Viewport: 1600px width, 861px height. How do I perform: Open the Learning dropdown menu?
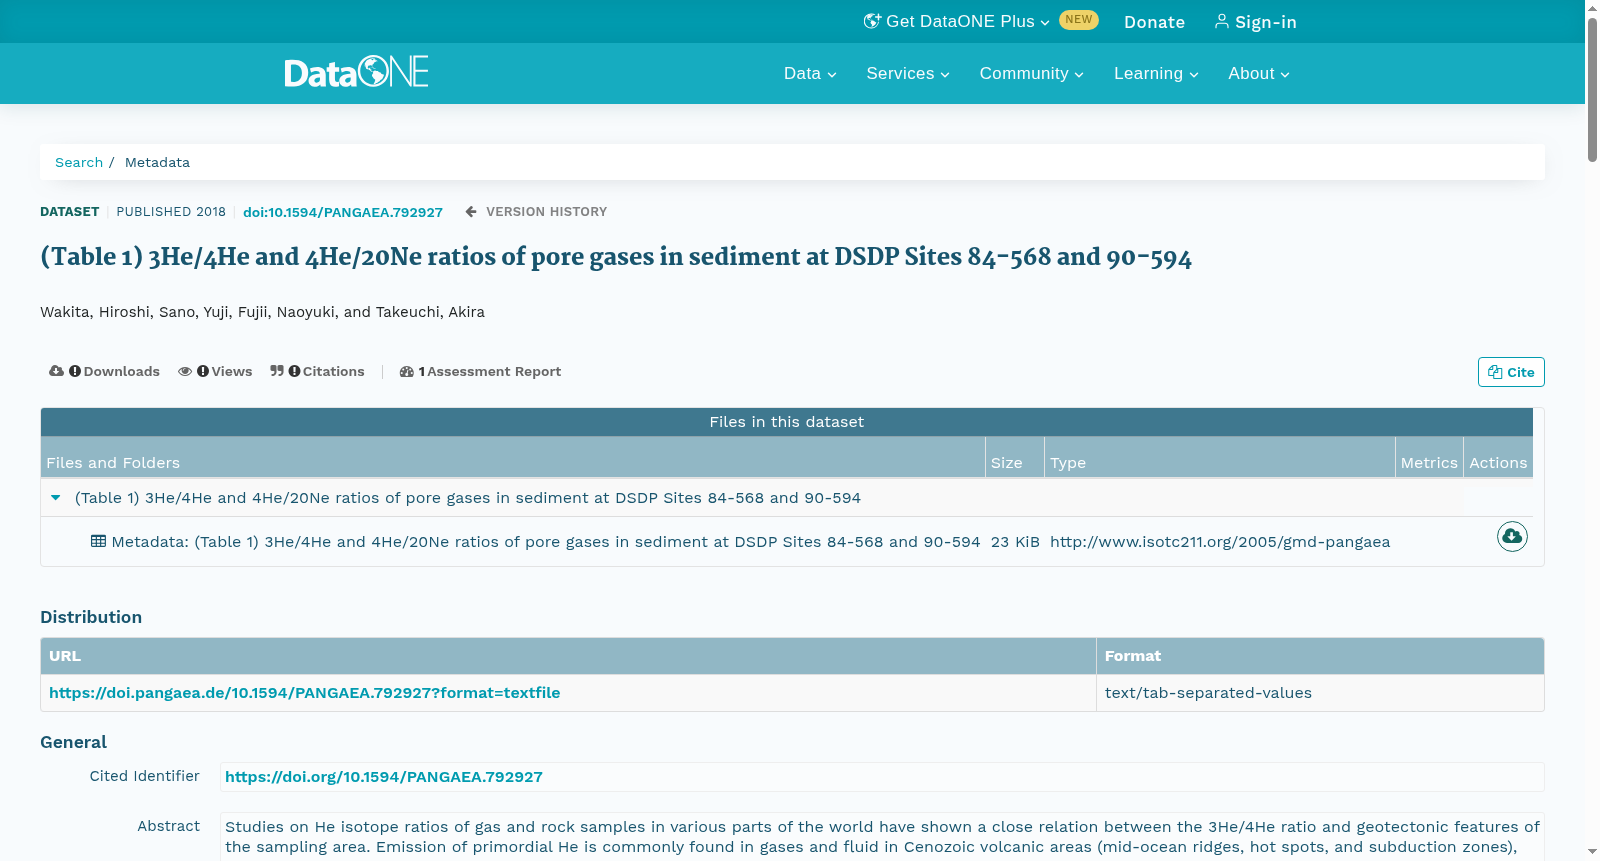click(1156, 74)
